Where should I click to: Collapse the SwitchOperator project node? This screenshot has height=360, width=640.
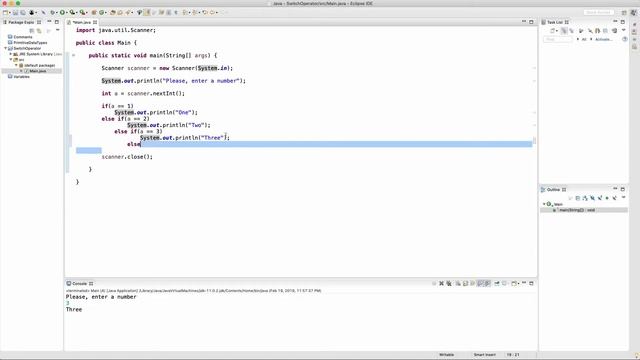[x=6, y=48]
